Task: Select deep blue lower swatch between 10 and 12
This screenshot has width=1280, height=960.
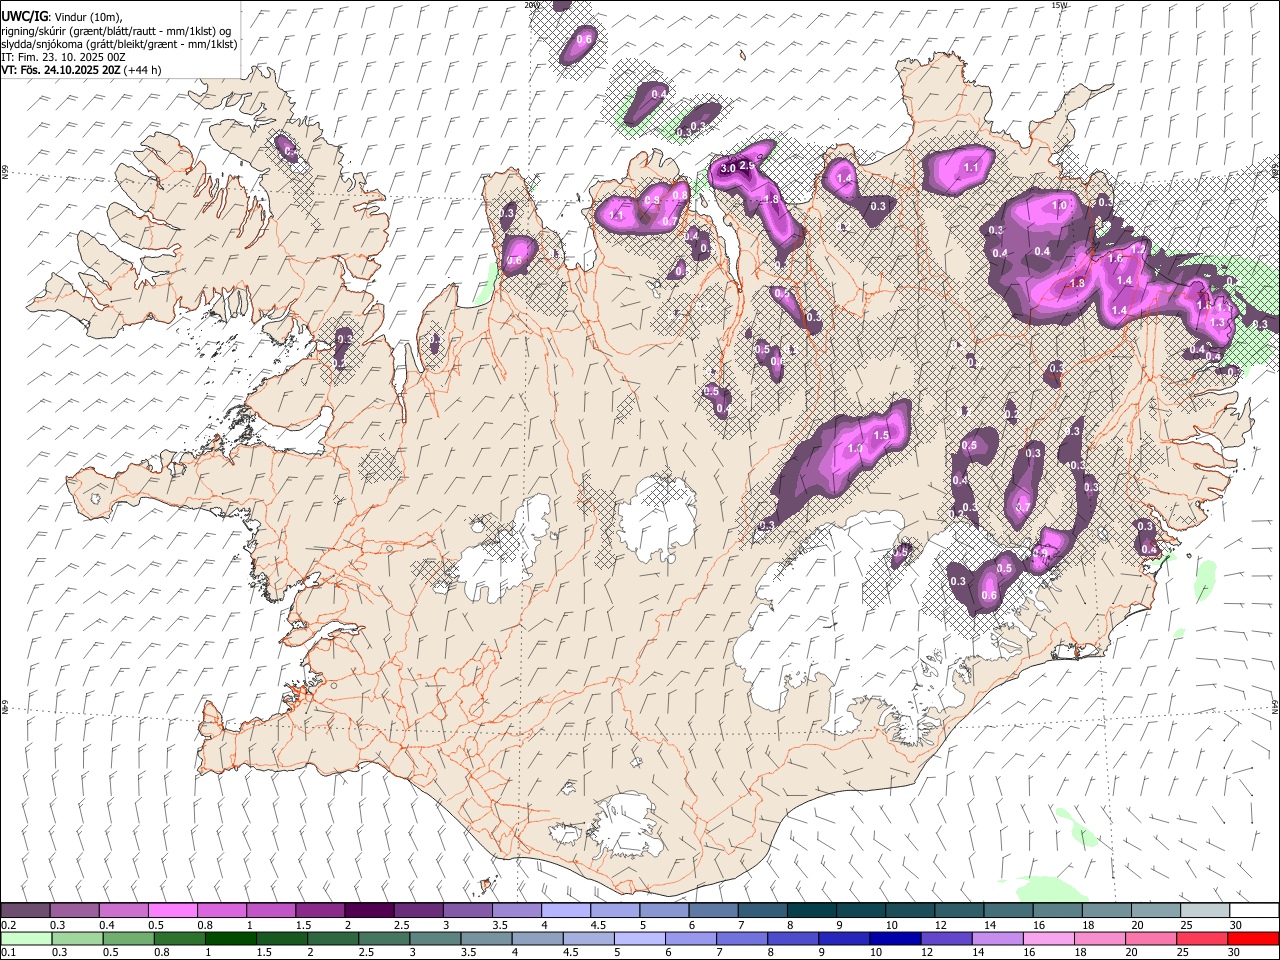Action: [x=895, y=938]
